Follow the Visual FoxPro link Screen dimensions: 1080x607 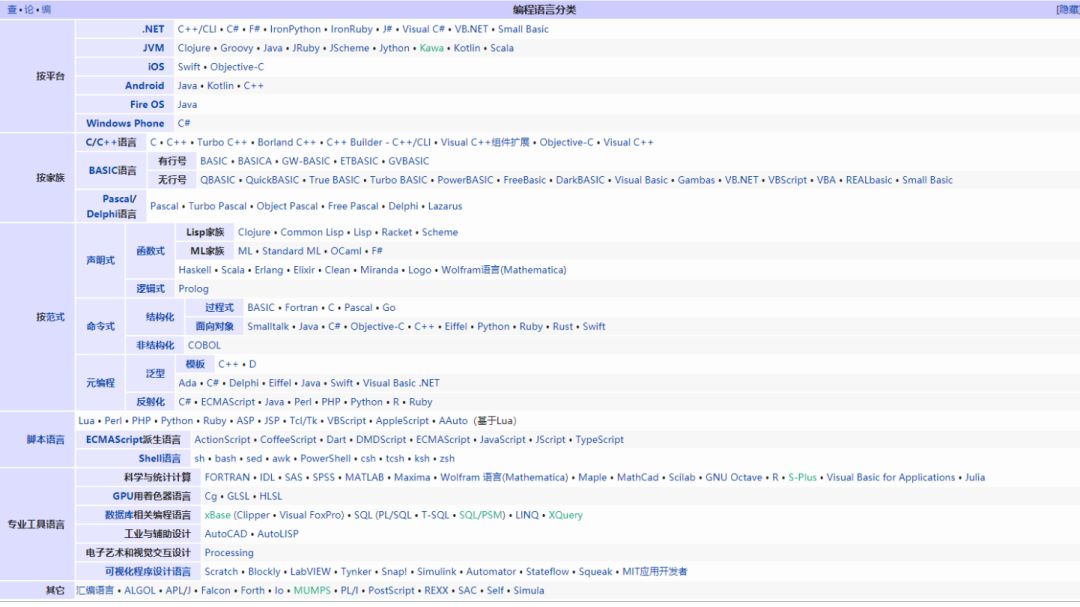click(311, 515)
